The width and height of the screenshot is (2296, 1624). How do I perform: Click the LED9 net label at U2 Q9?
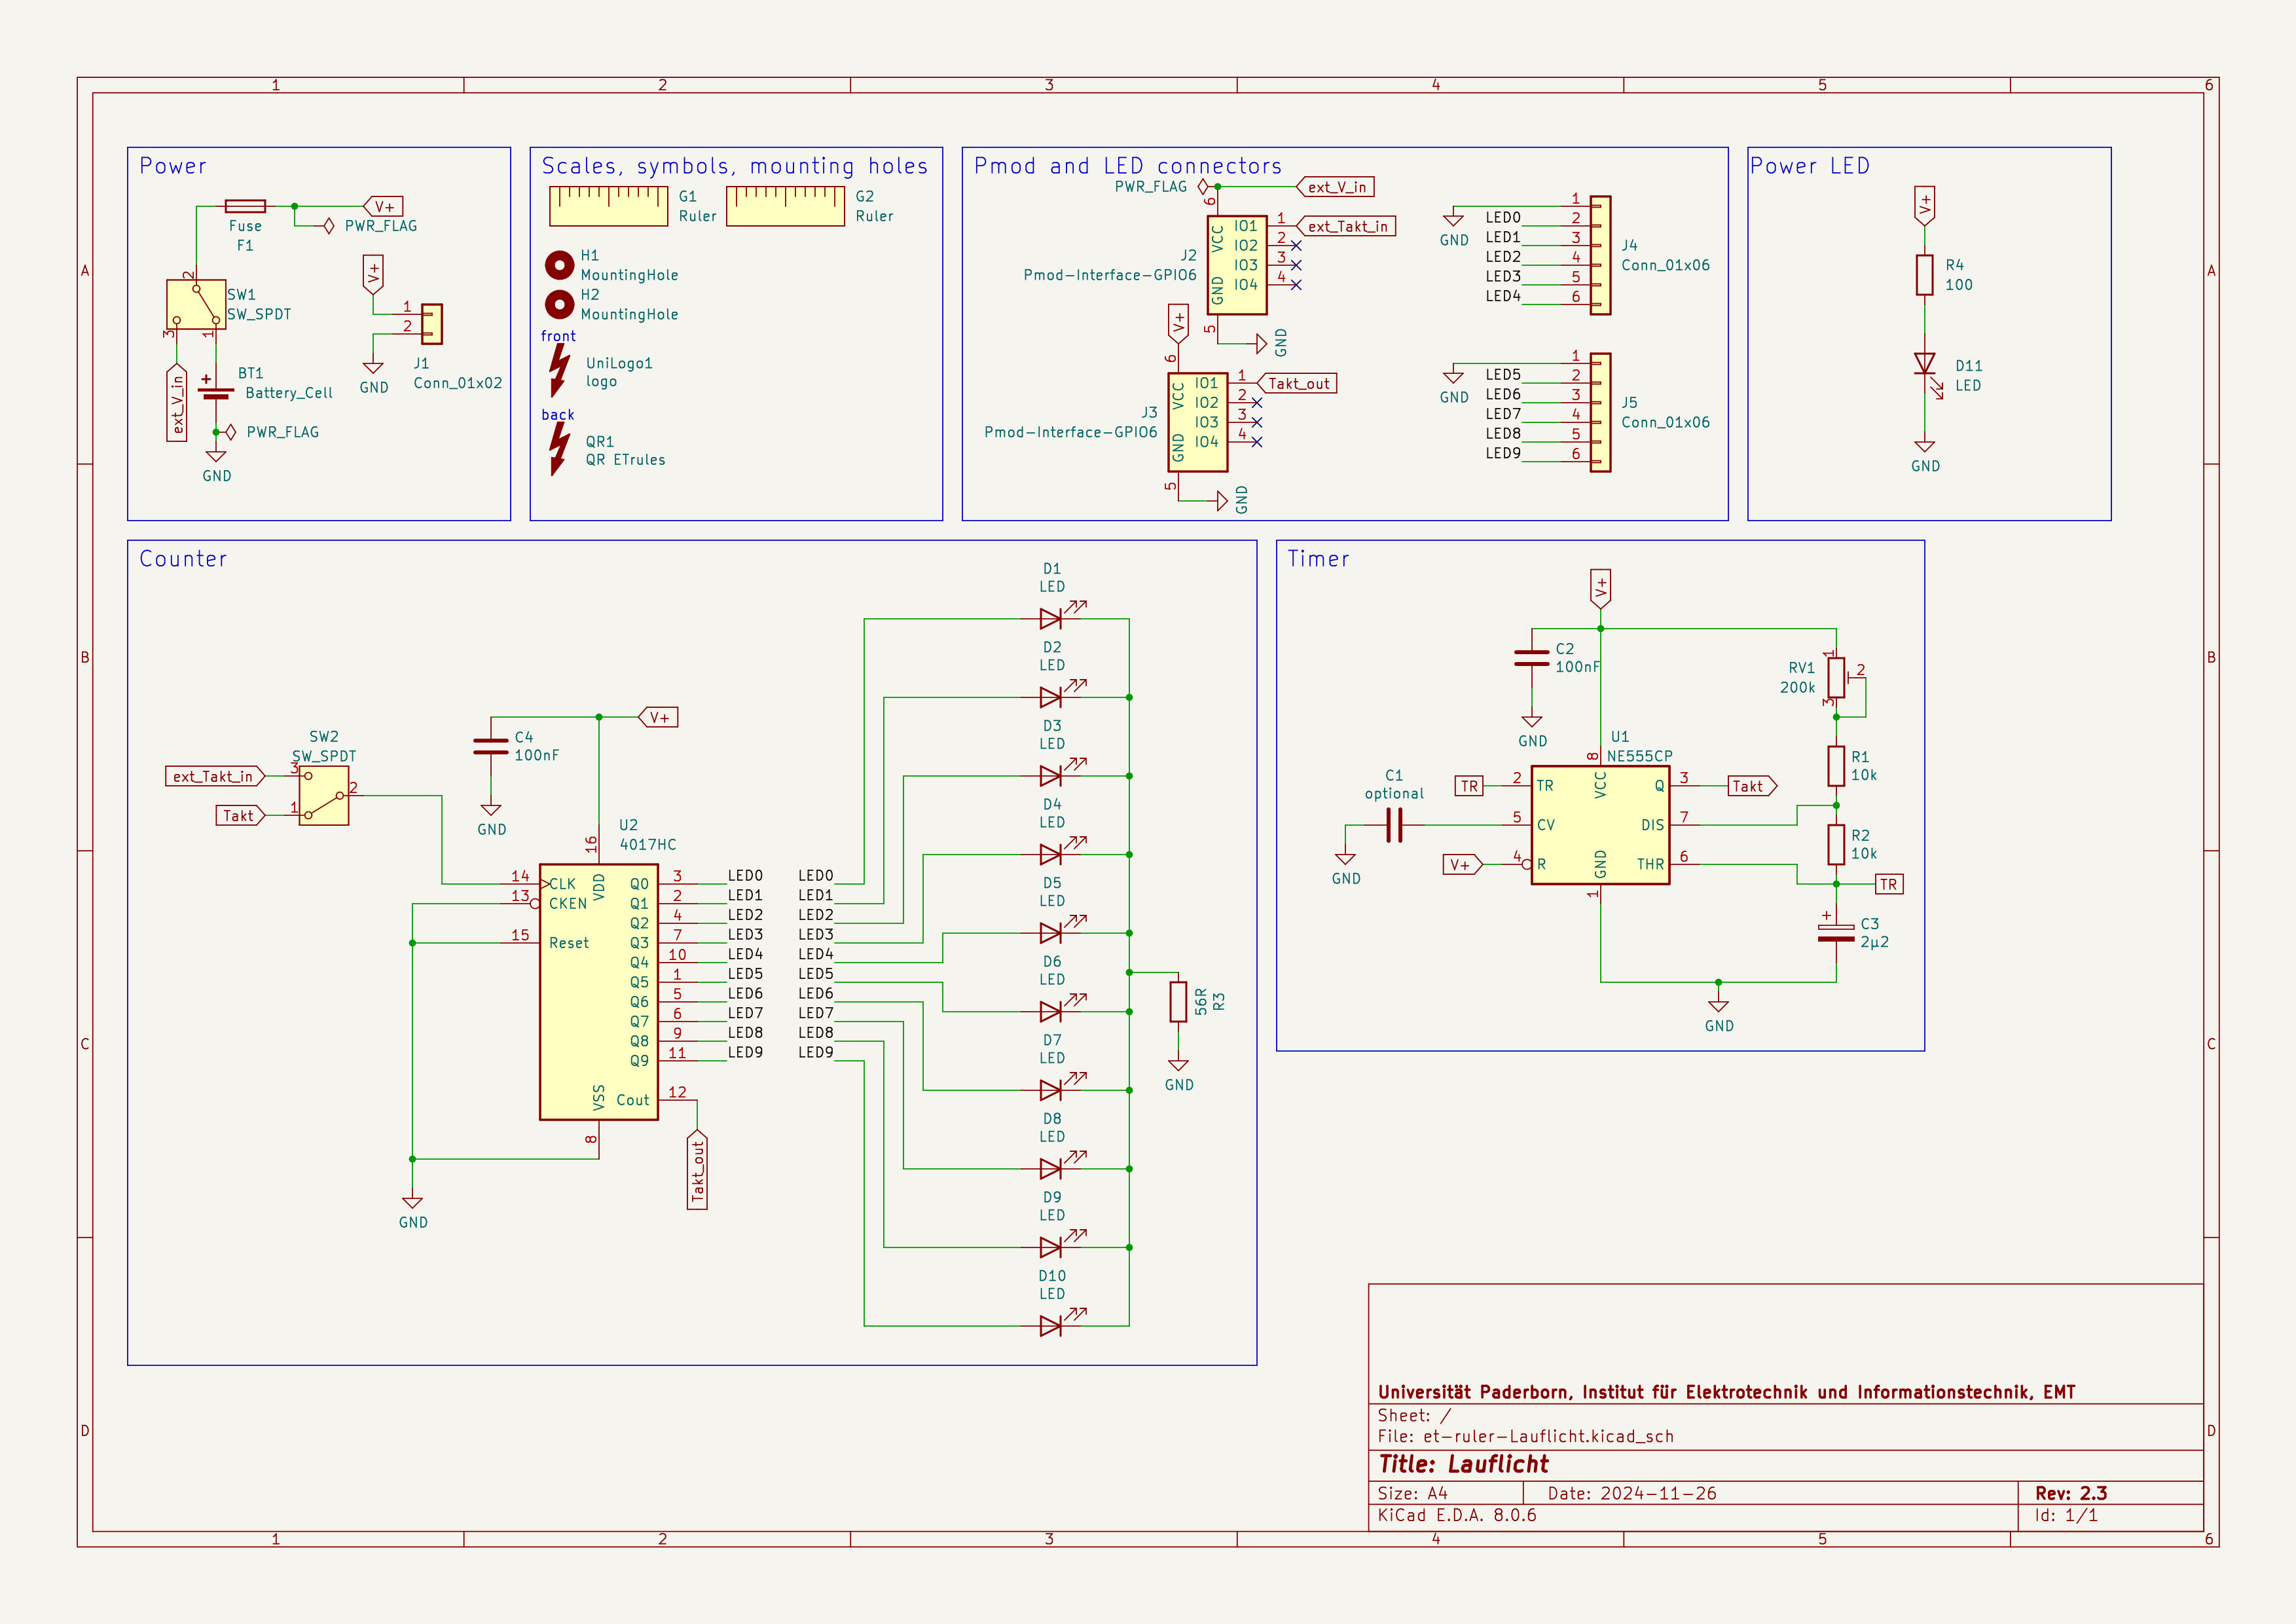745,1052
